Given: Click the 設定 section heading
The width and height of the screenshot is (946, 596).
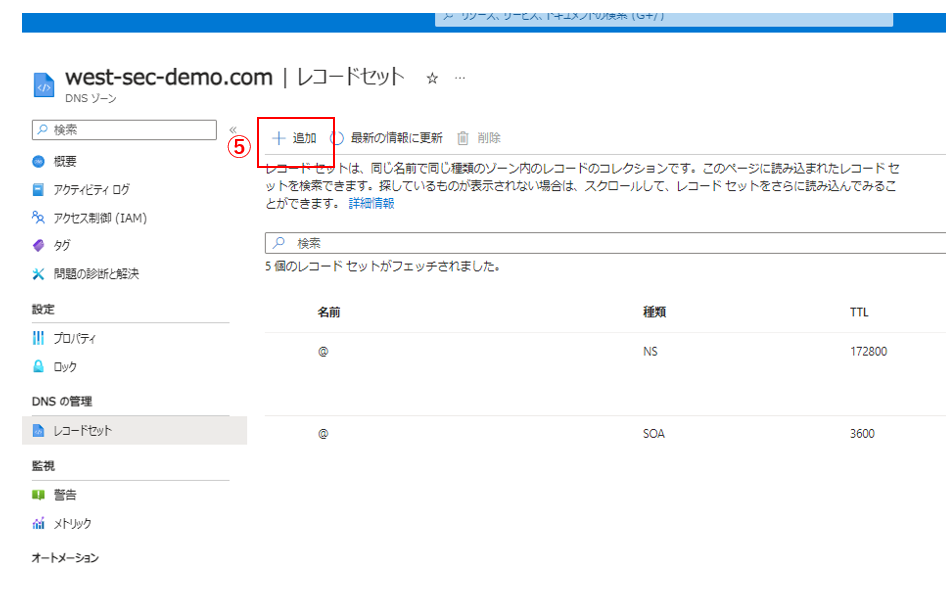Looking at the screenshot, I should tap(43, 309).
